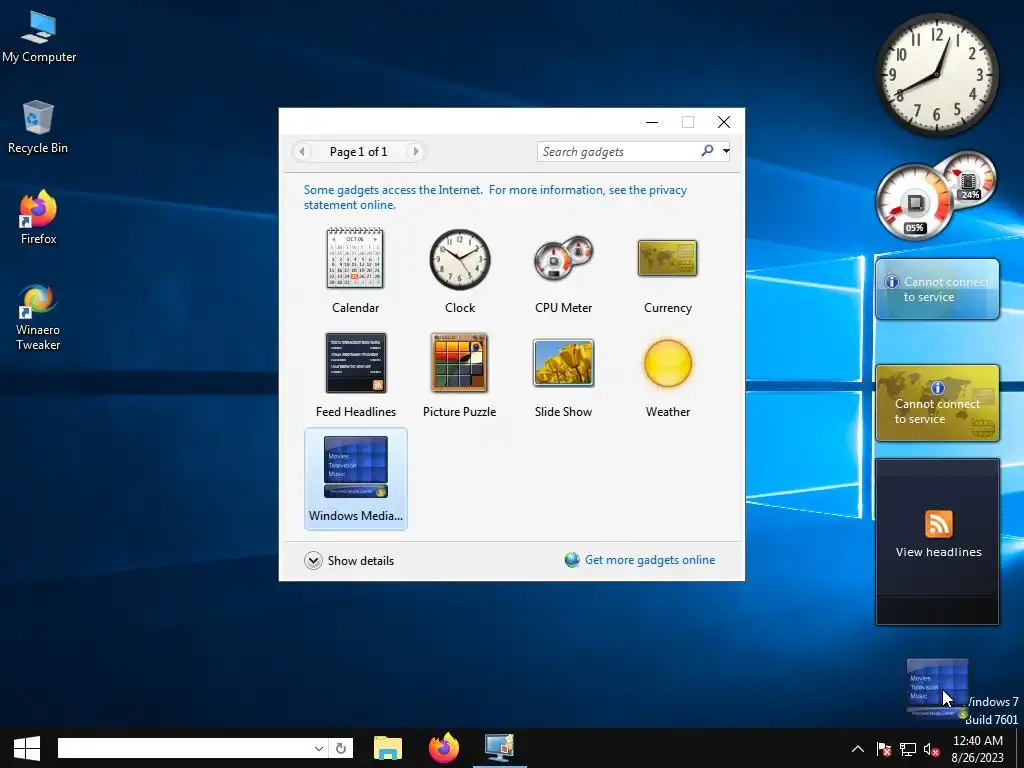The image size is (1024, 768).
Task: Open the search options dropdown arrow
Action: pos(726,152)
